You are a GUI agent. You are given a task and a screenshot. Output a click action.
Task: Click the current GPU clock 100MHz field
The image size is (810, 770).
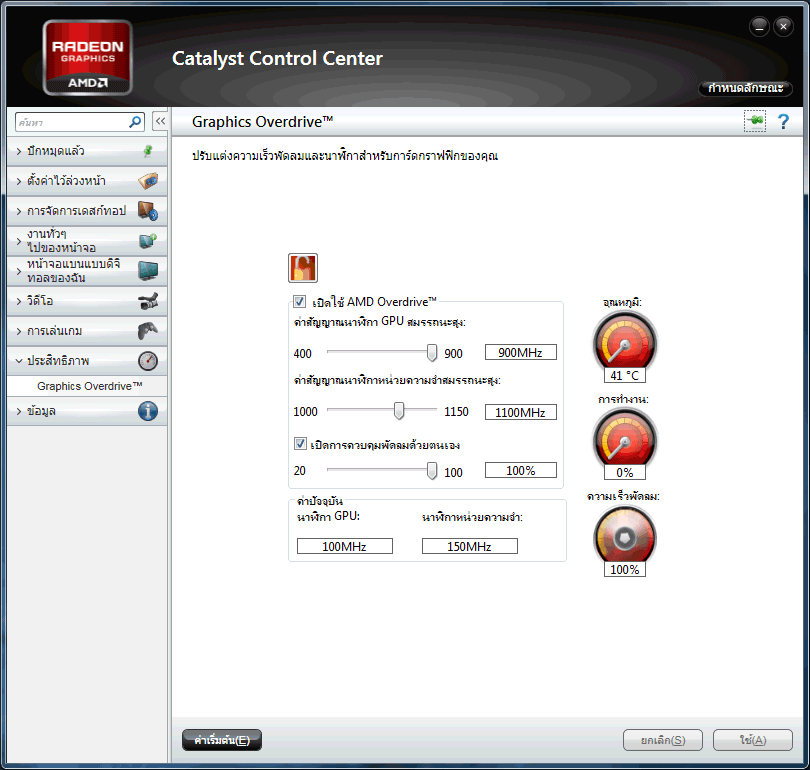[345, 546]
